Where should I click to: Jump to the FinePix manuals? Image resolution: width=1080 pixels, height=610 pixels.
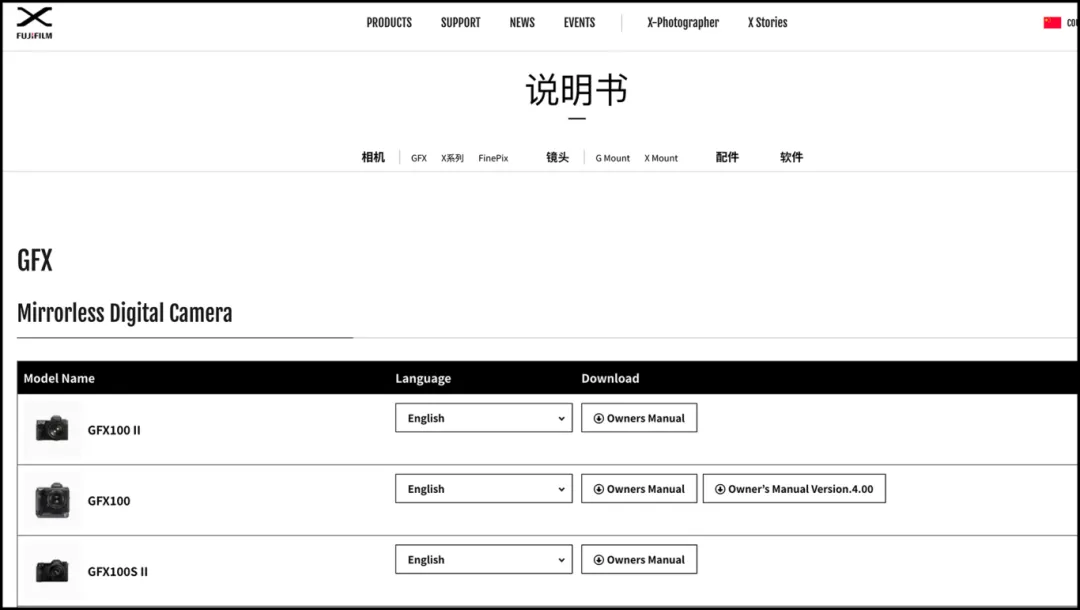(493, 158)
